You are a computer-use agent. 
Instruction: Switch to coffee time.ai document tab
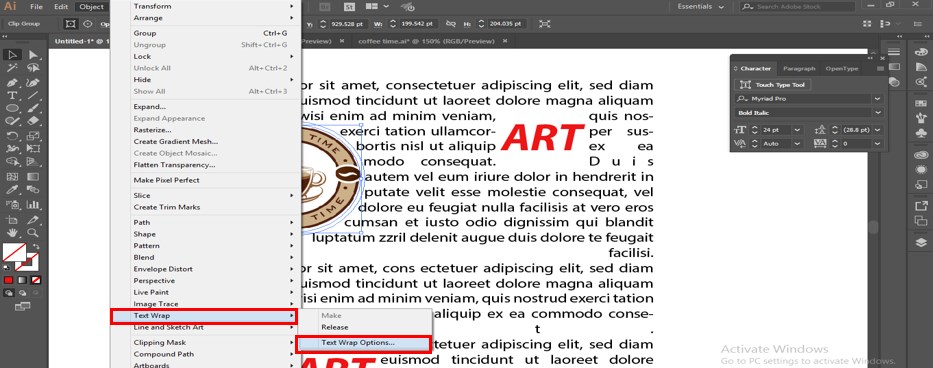426,41
